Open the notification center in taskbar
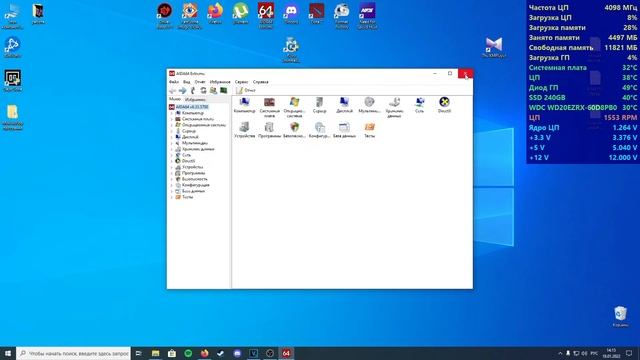Image resolution: width=640 pixels, height=360 pixels. [x=629, y=353]
